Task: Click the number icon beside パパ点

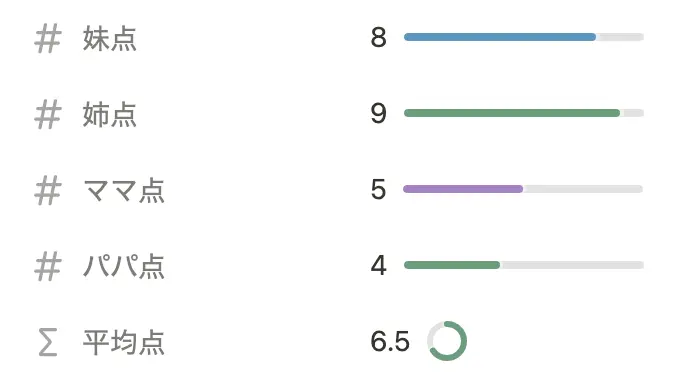Action: 48,267
